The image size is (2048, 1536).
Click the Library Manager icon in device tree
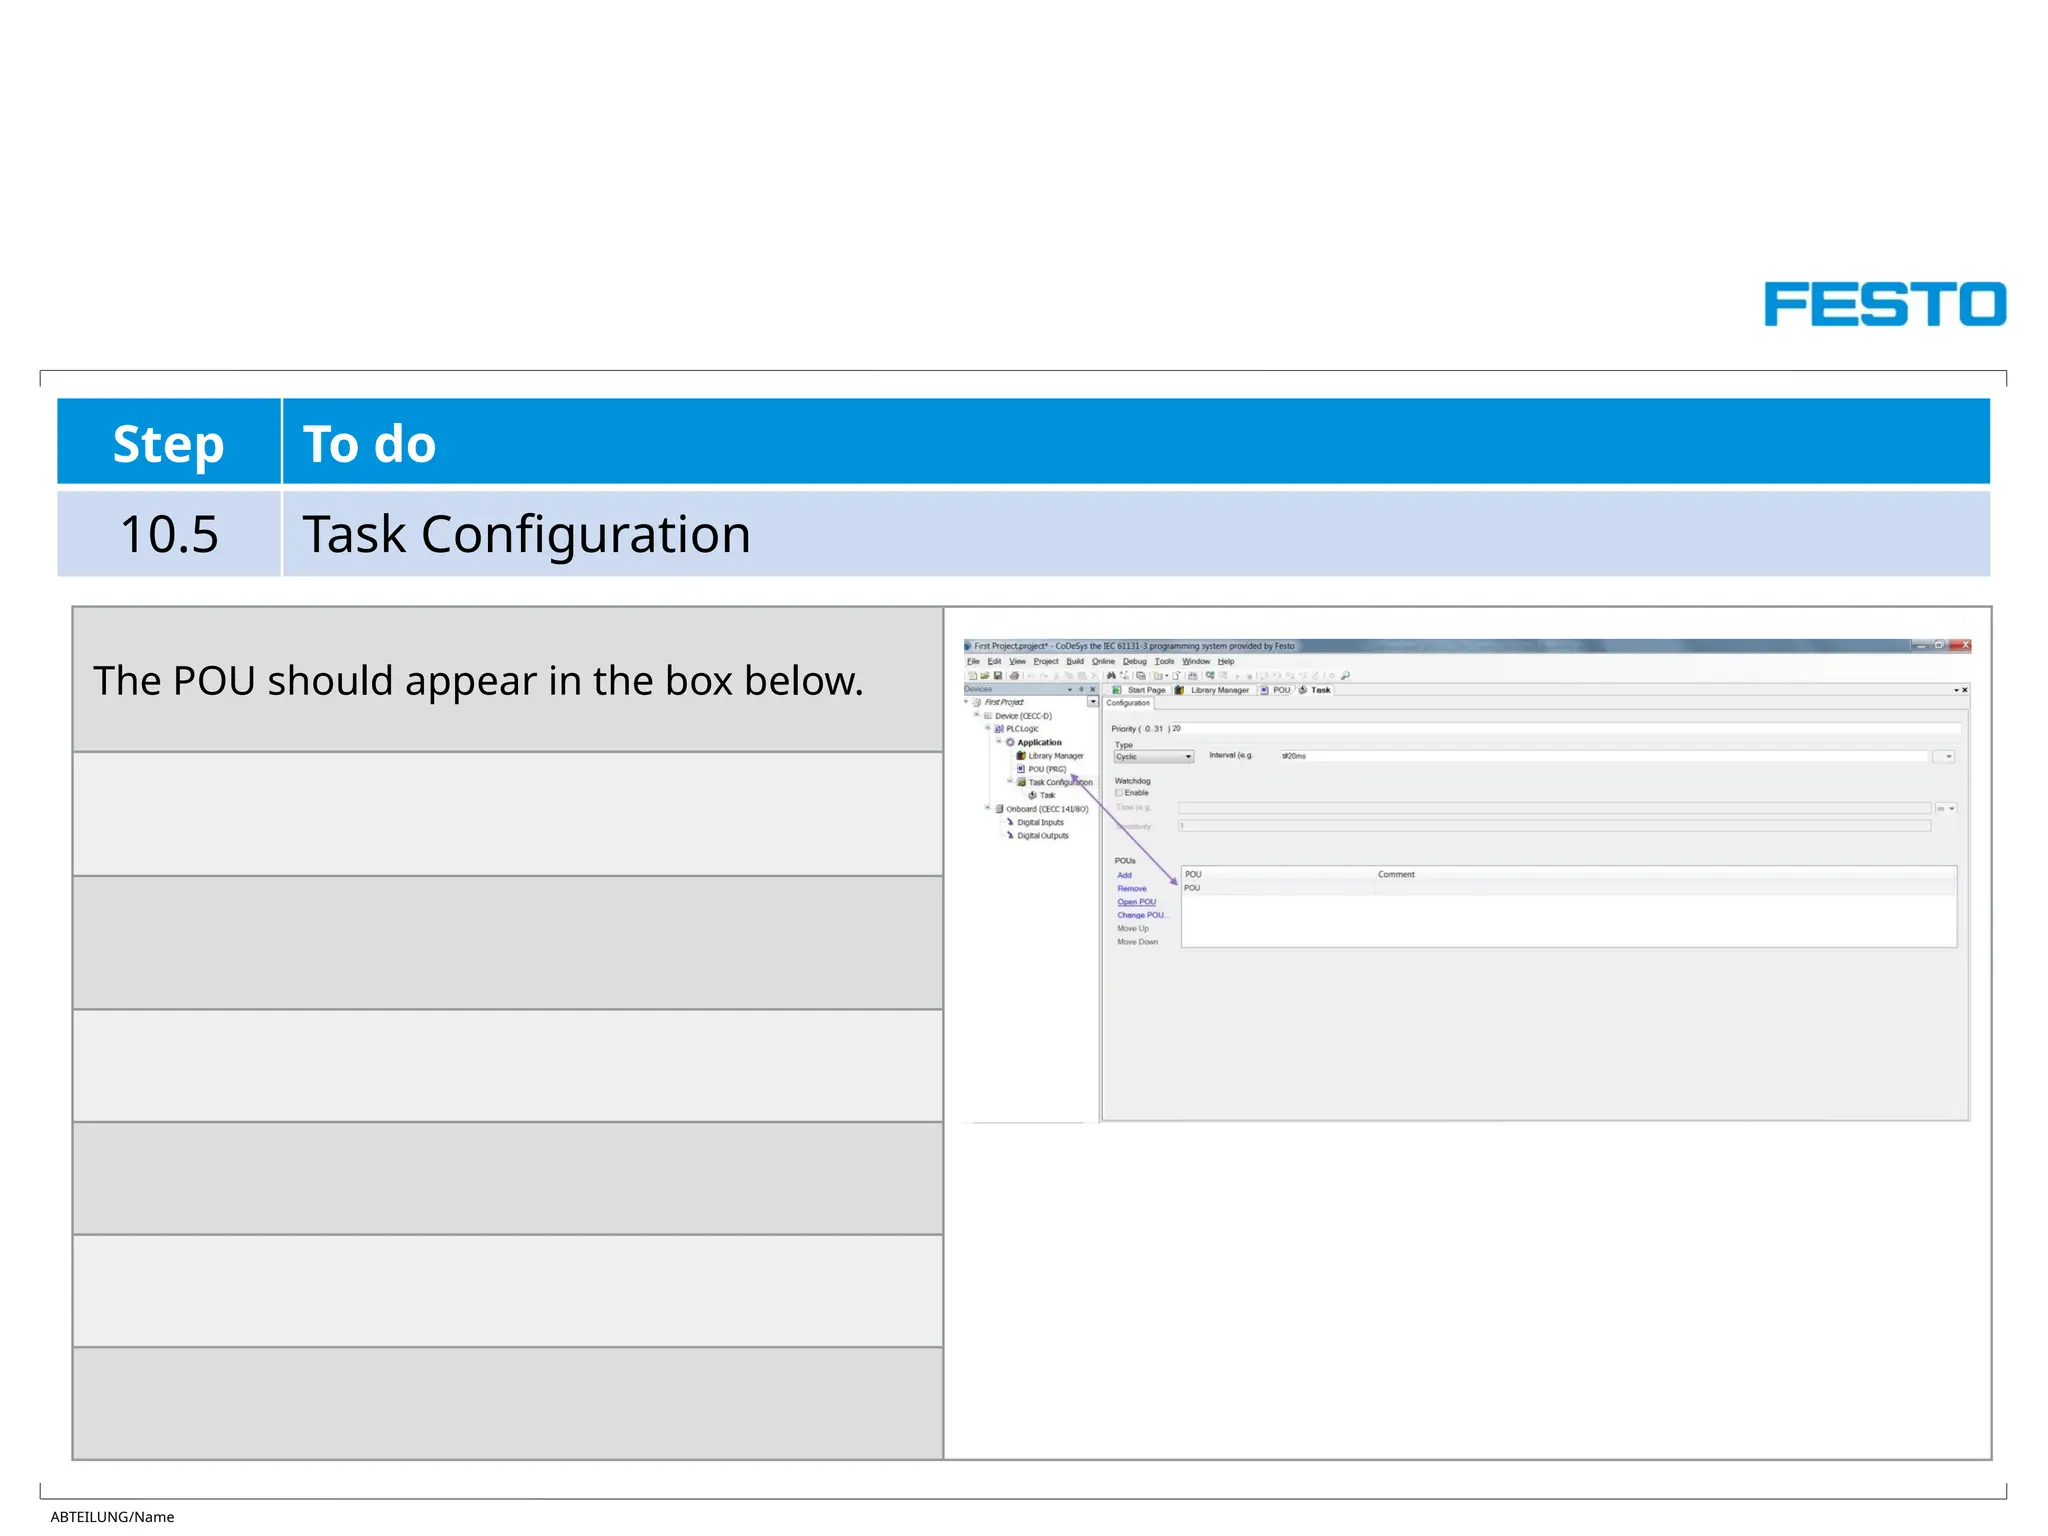1021,756
